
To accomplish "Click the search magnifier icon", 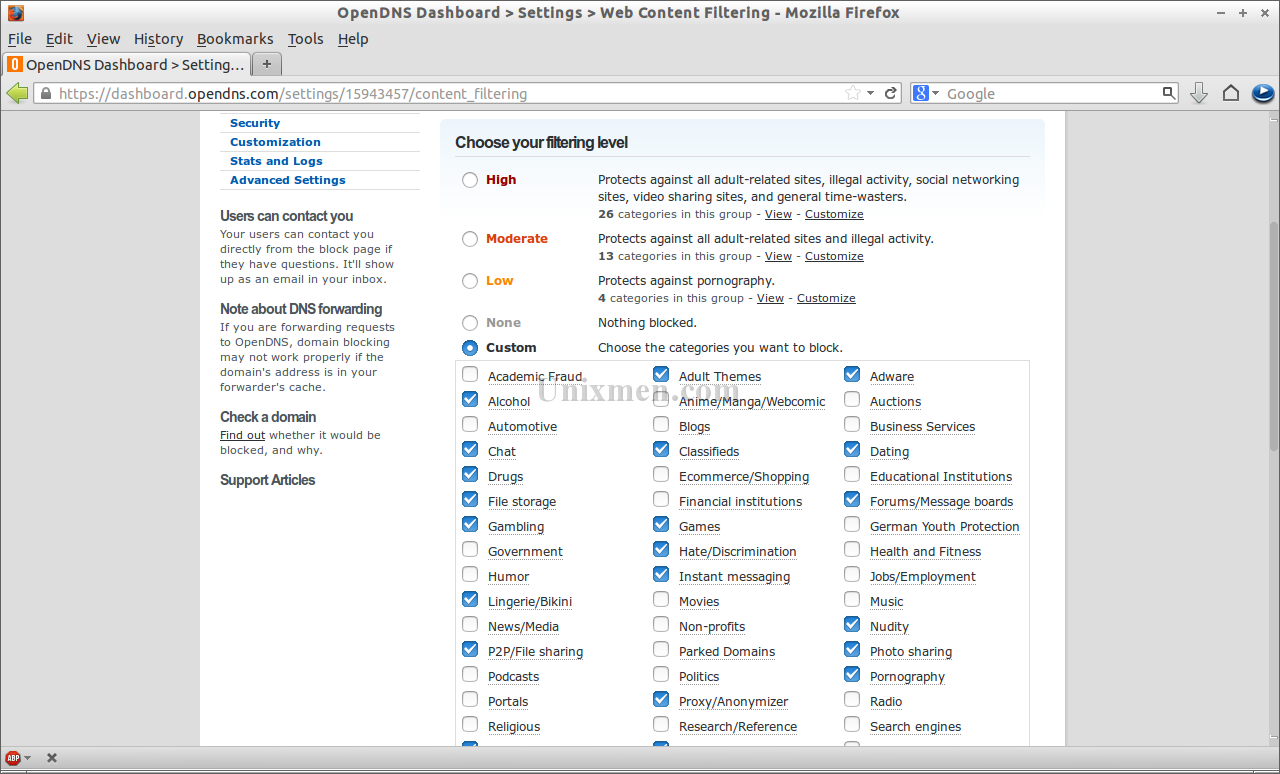I will (x=1169, y=93).
